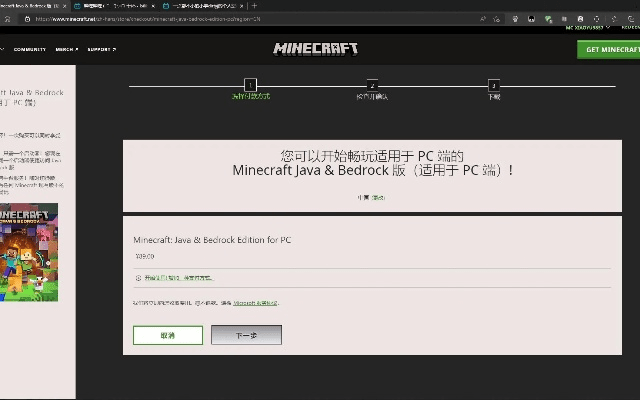Open the green add-payment-method link
Image resolution: width=640 pixels, height=400 pixels.
point(179,278)
